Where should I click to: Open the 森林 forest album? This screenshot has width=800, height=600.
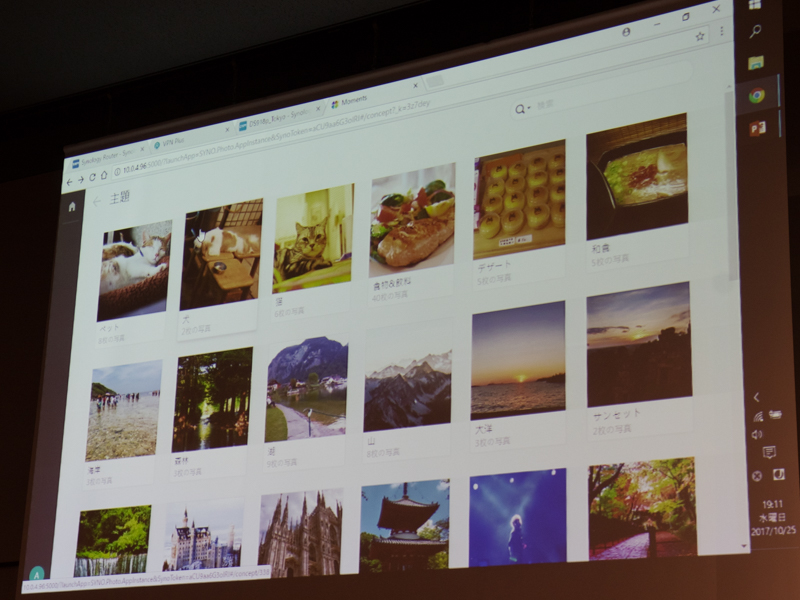(x=212, y=399)
